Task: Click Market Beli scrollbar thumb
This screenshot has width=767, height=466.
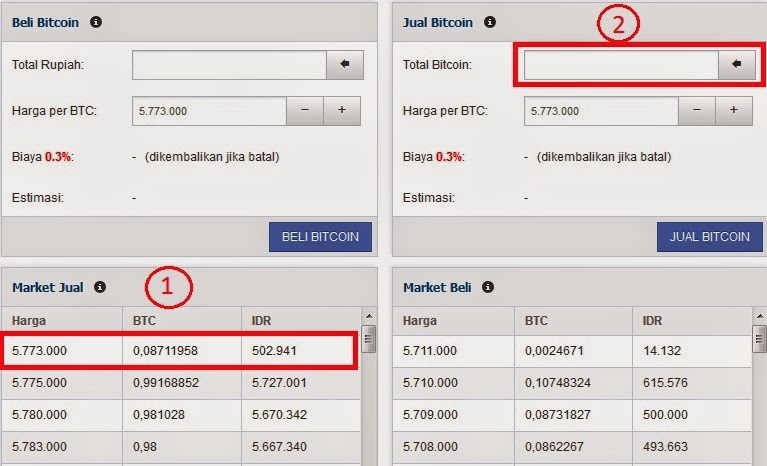Action: (760, 338)
